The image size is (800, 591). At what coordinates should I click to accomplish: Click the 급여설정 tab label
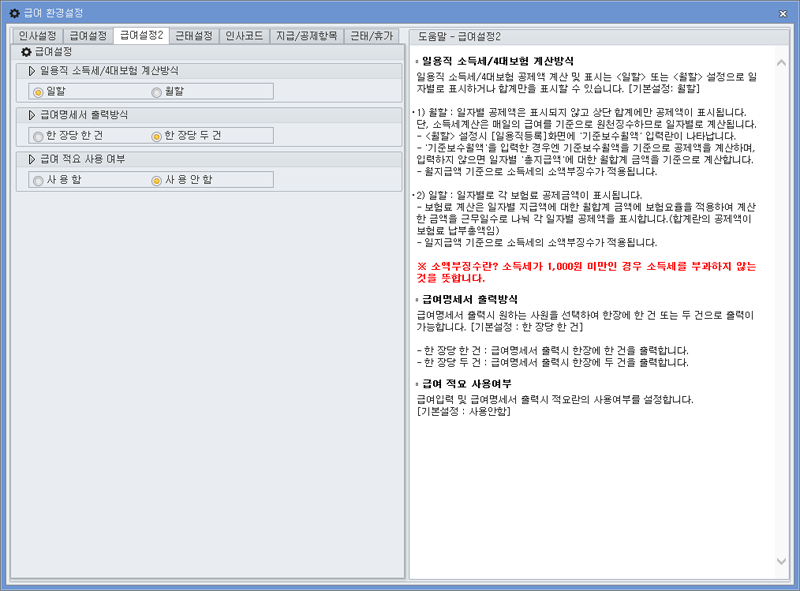(88, 30)
